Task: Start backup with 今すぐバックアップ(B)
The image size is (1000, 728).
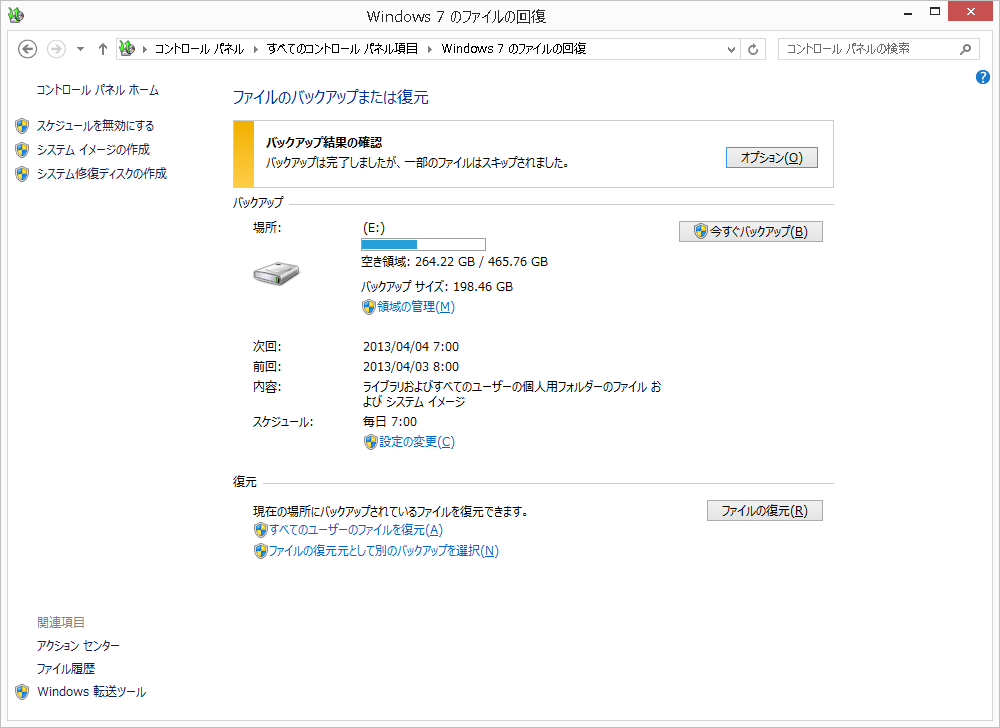Action: coord(750,232)
